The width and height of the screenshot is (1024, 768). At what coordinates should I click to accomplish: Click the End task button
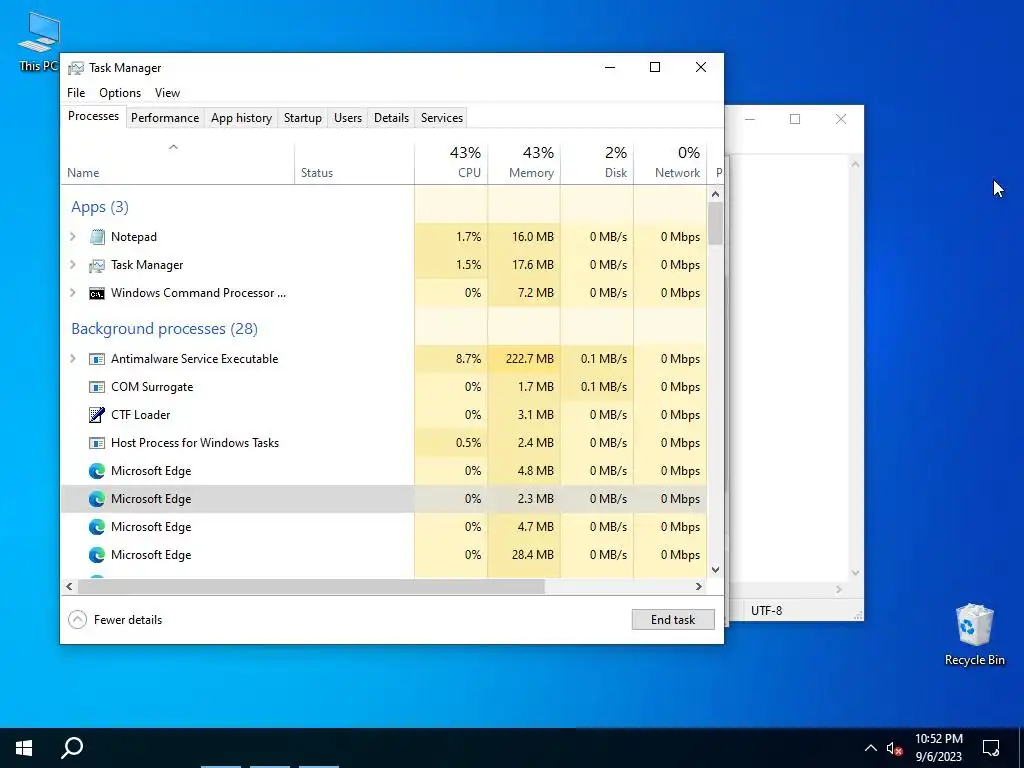coord(673,620)
